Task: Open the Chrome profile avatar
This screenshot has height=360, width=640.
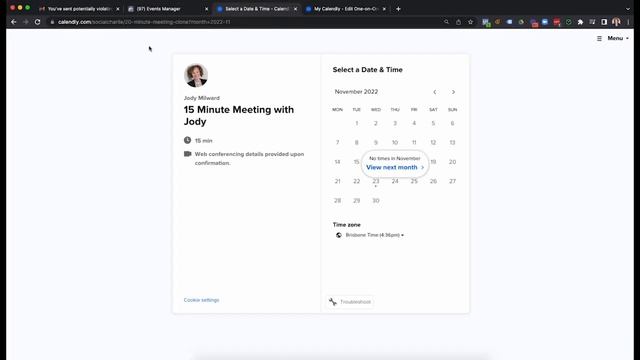Action: click(x=616, y=22)
